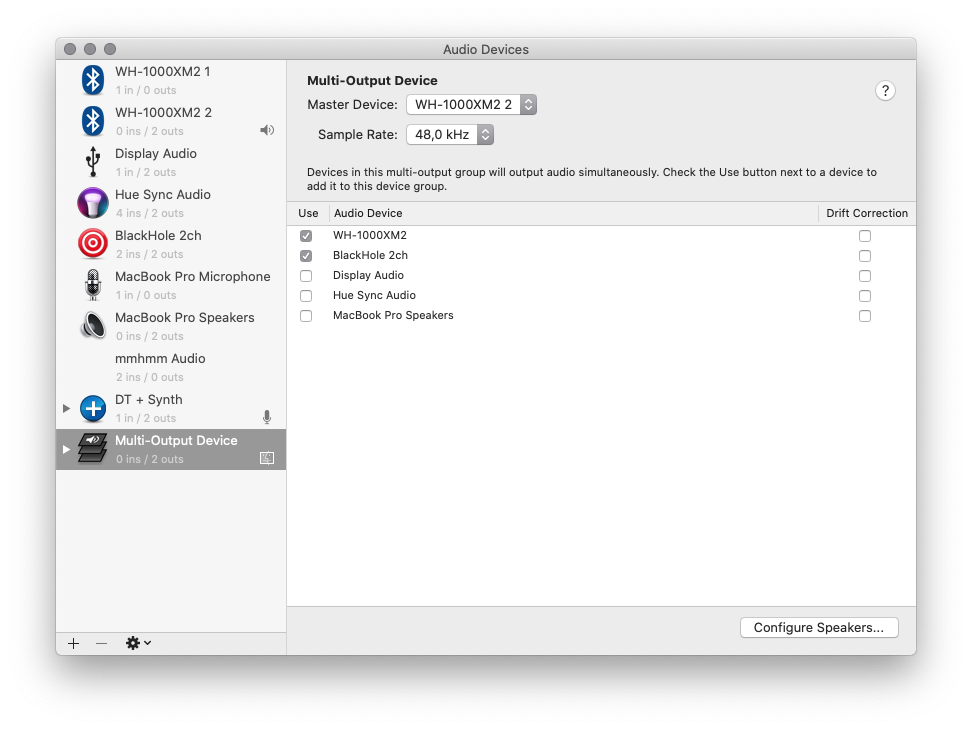This screenshot has width=972, height=729.
Task: Click 'Hue Sync Audio' row name in device table
Action: click(374, 296)
